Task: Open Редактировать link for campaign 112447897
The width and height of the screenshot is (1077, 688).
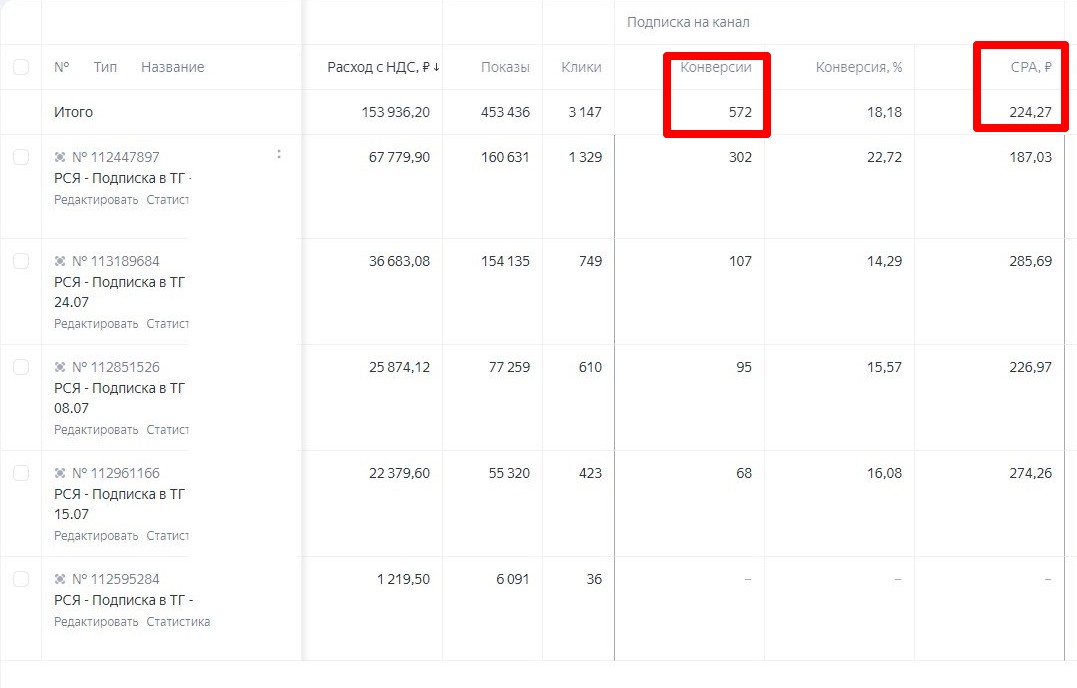Action: coord(96,200)
